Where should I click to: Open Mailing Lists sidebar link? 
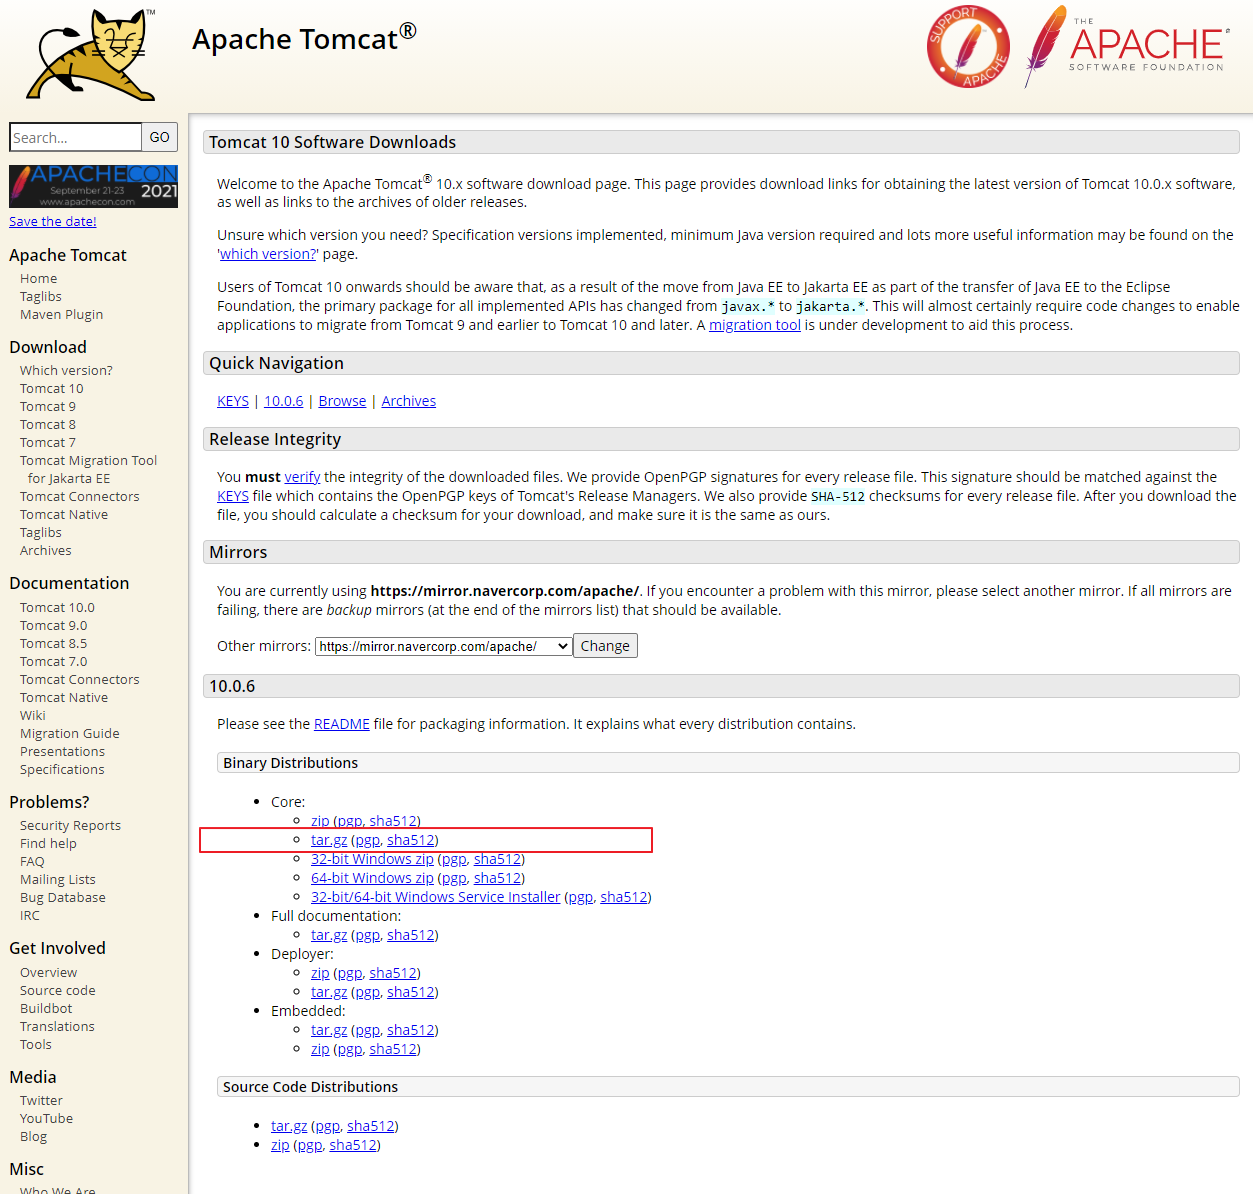pos(58,879)
